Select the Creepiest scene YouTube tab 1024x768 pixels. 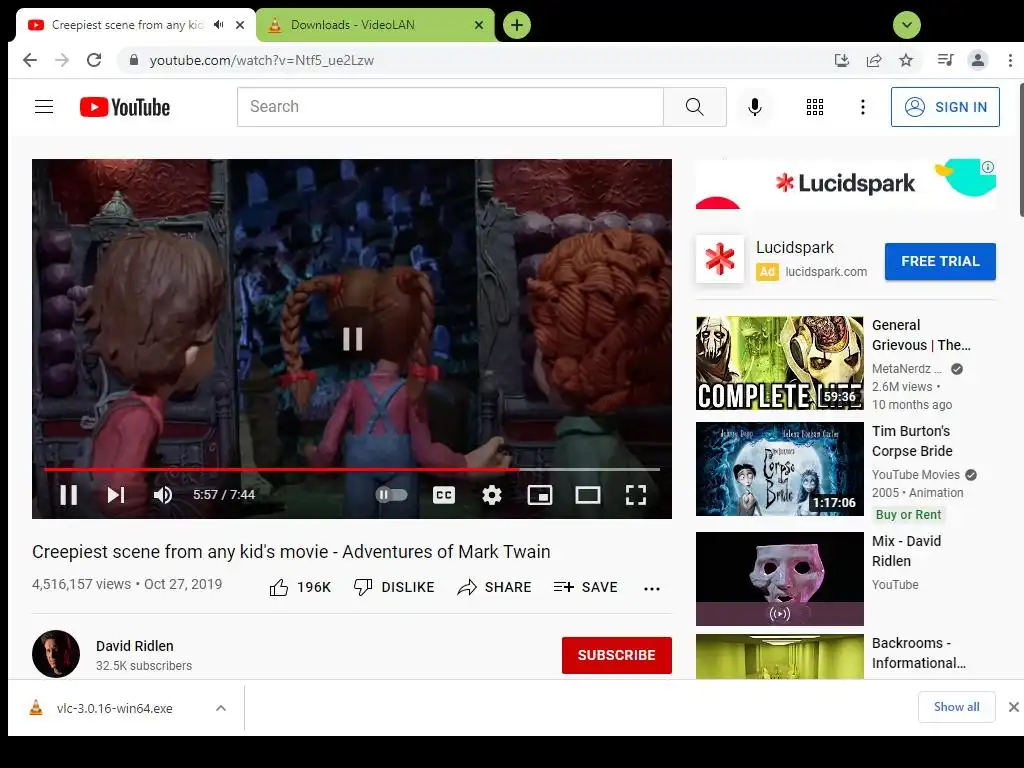tap(129, 25)
